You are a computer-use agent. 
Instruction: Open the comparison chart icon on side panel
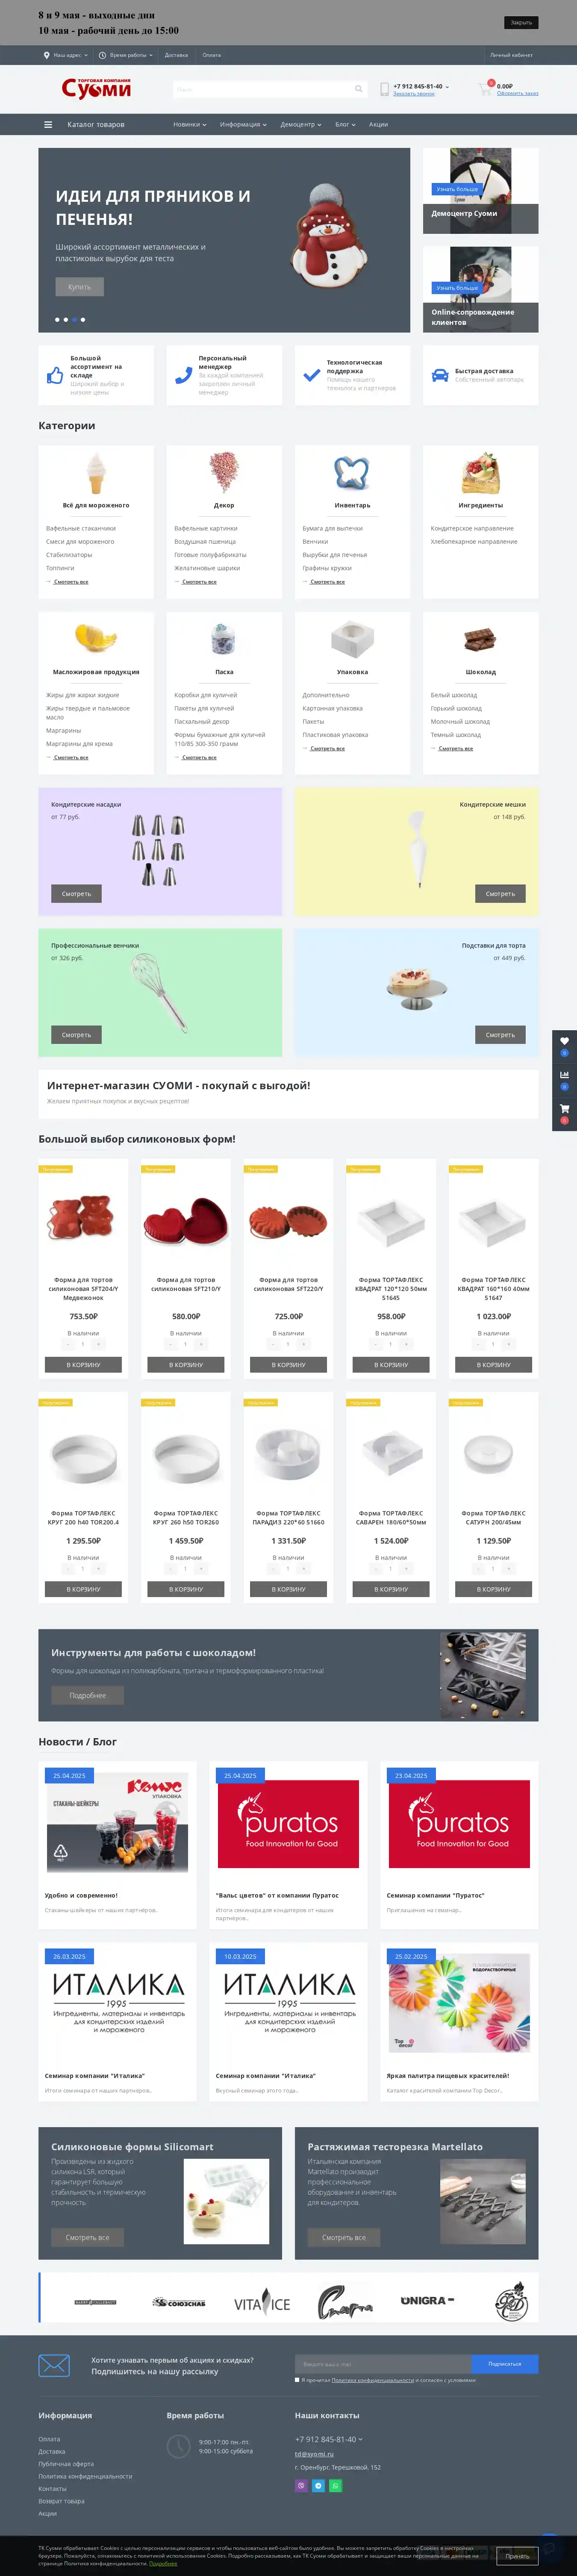tap(564, 1075)
